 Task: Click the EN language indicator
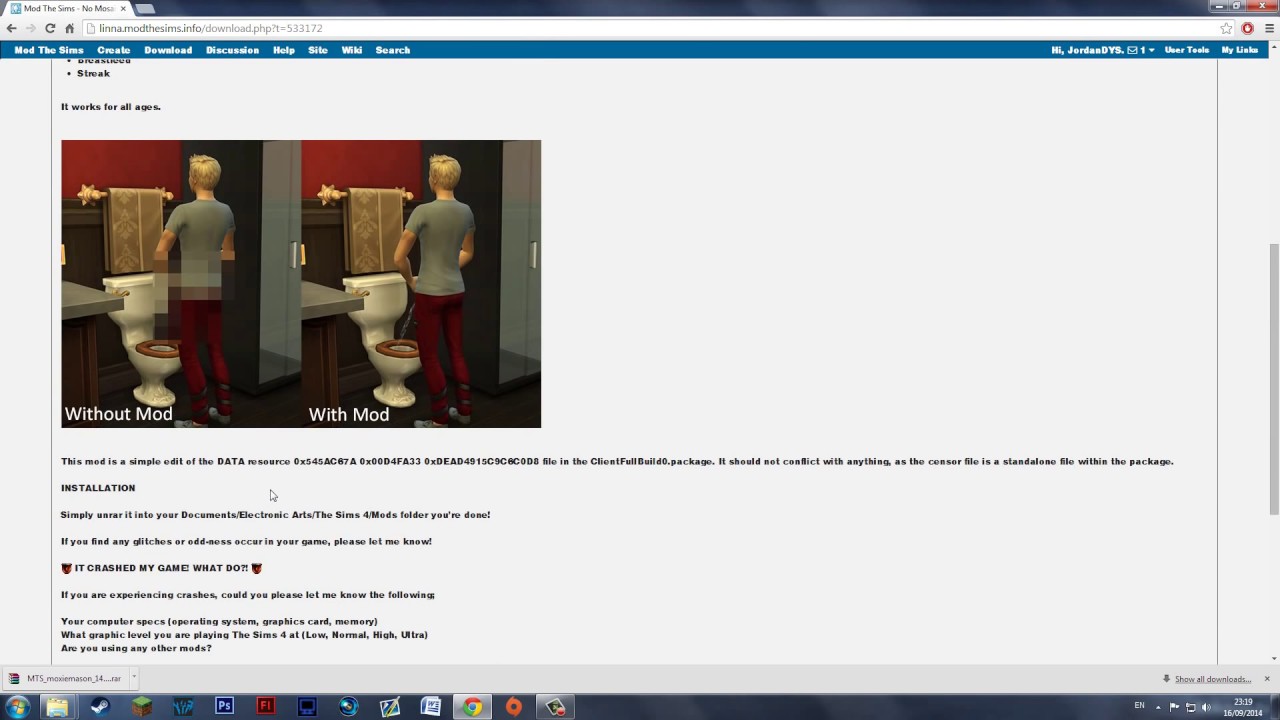tap(1139, 706)
